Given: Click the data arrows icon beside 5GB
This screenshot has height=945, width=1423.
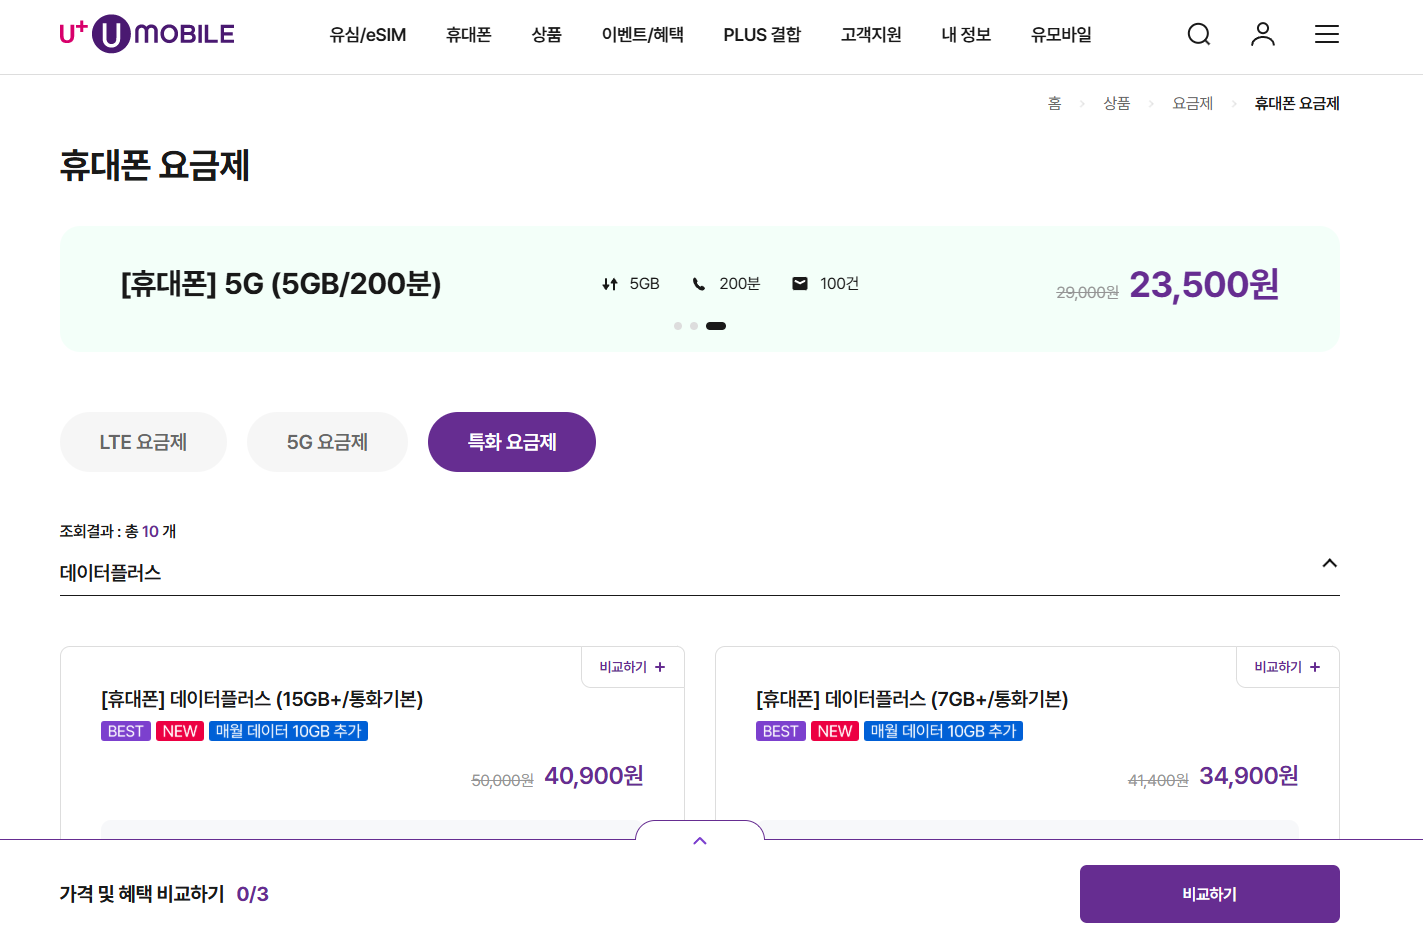Looking at the screenshot, I should [x=609, y=283].
